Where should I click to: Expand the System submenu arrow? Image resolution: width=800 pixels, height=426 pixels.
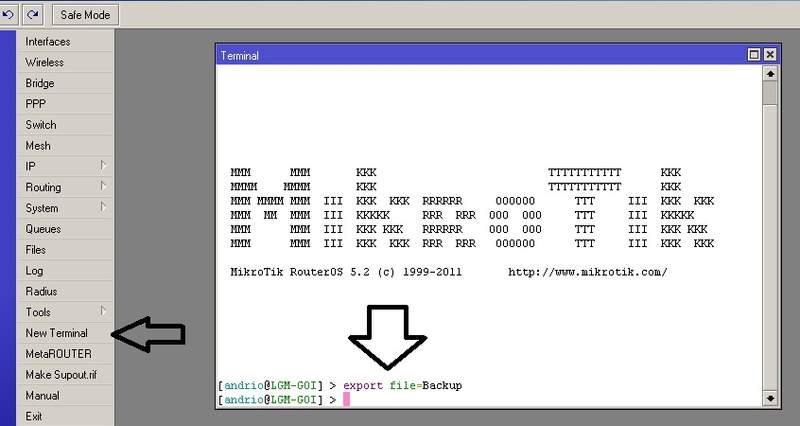click(103, 207)
